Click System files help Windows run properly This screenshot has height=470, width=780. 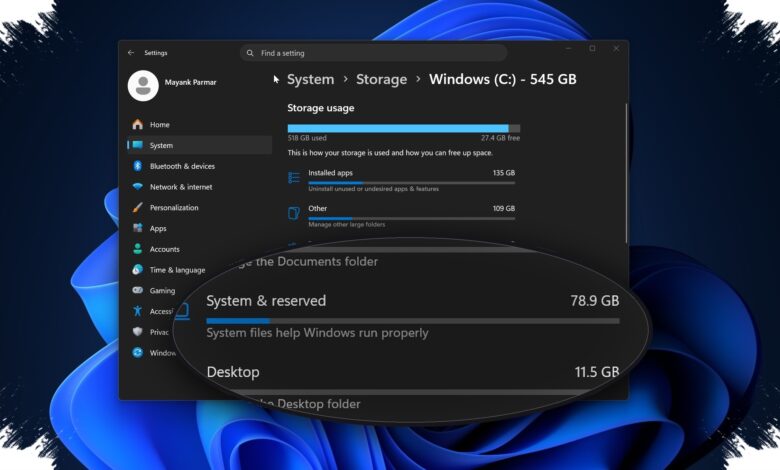coord(317,333)
